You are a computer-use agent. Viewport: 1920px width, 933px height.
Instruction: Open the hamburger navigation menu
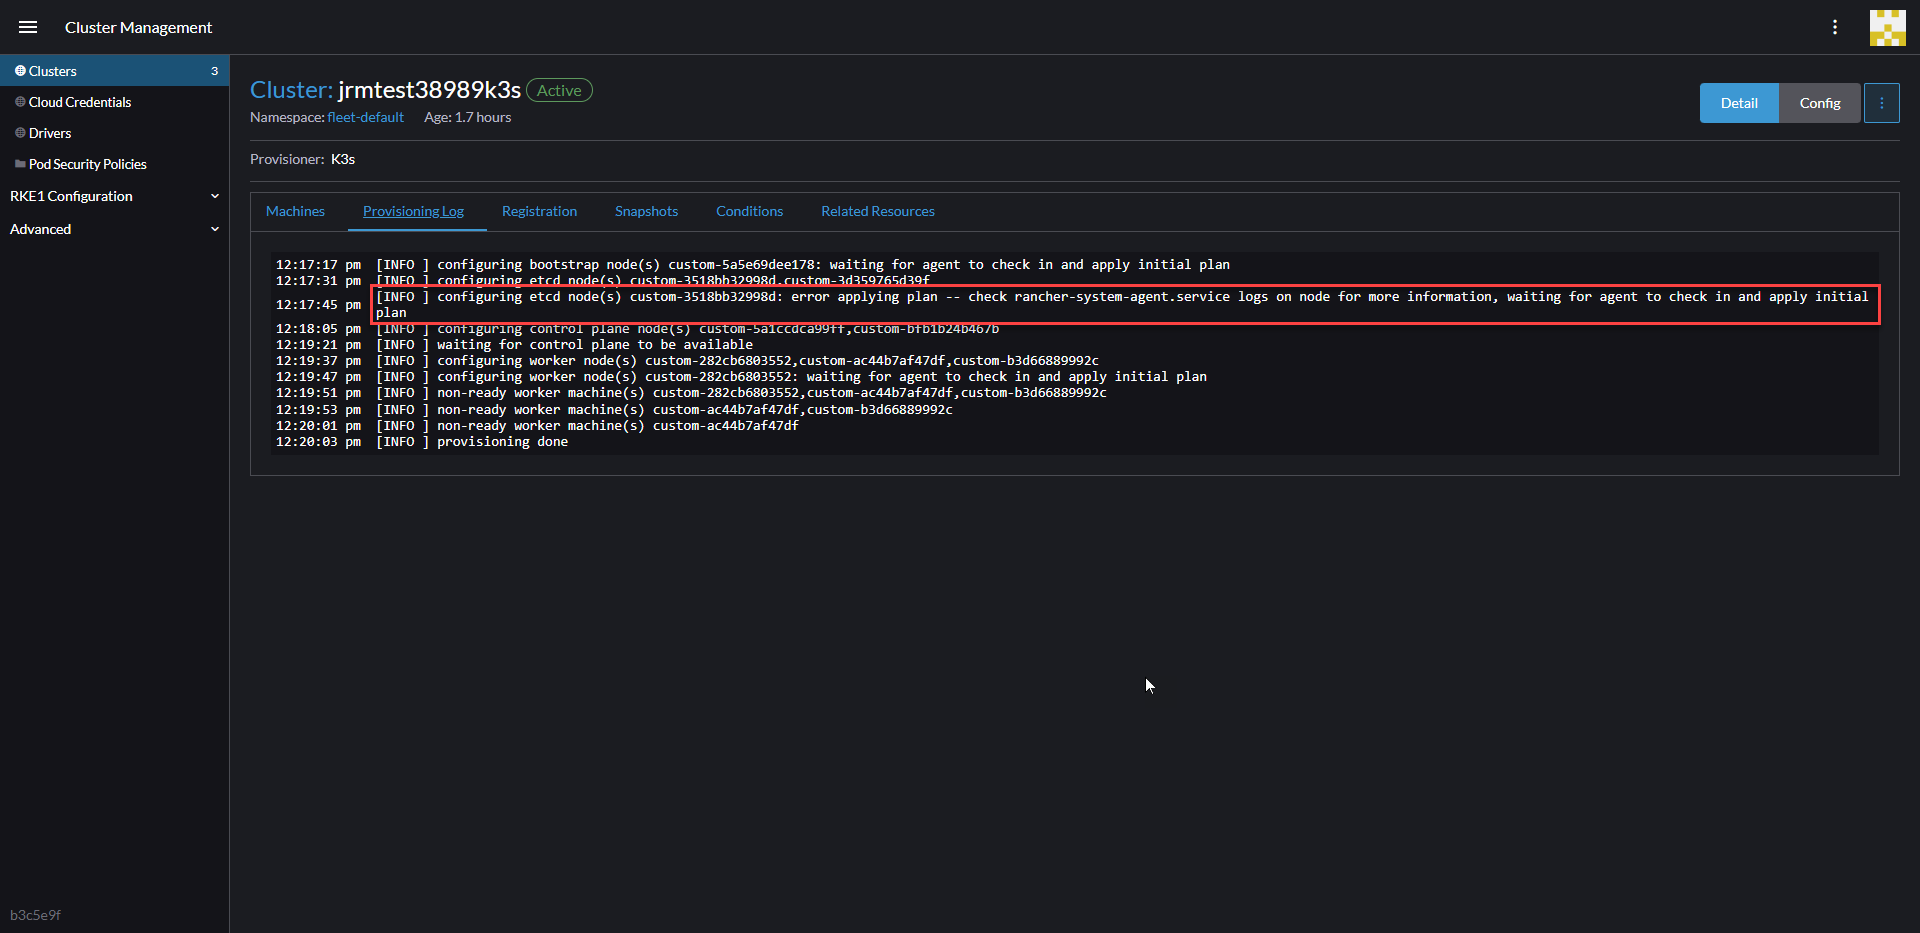tap(27, 27)
